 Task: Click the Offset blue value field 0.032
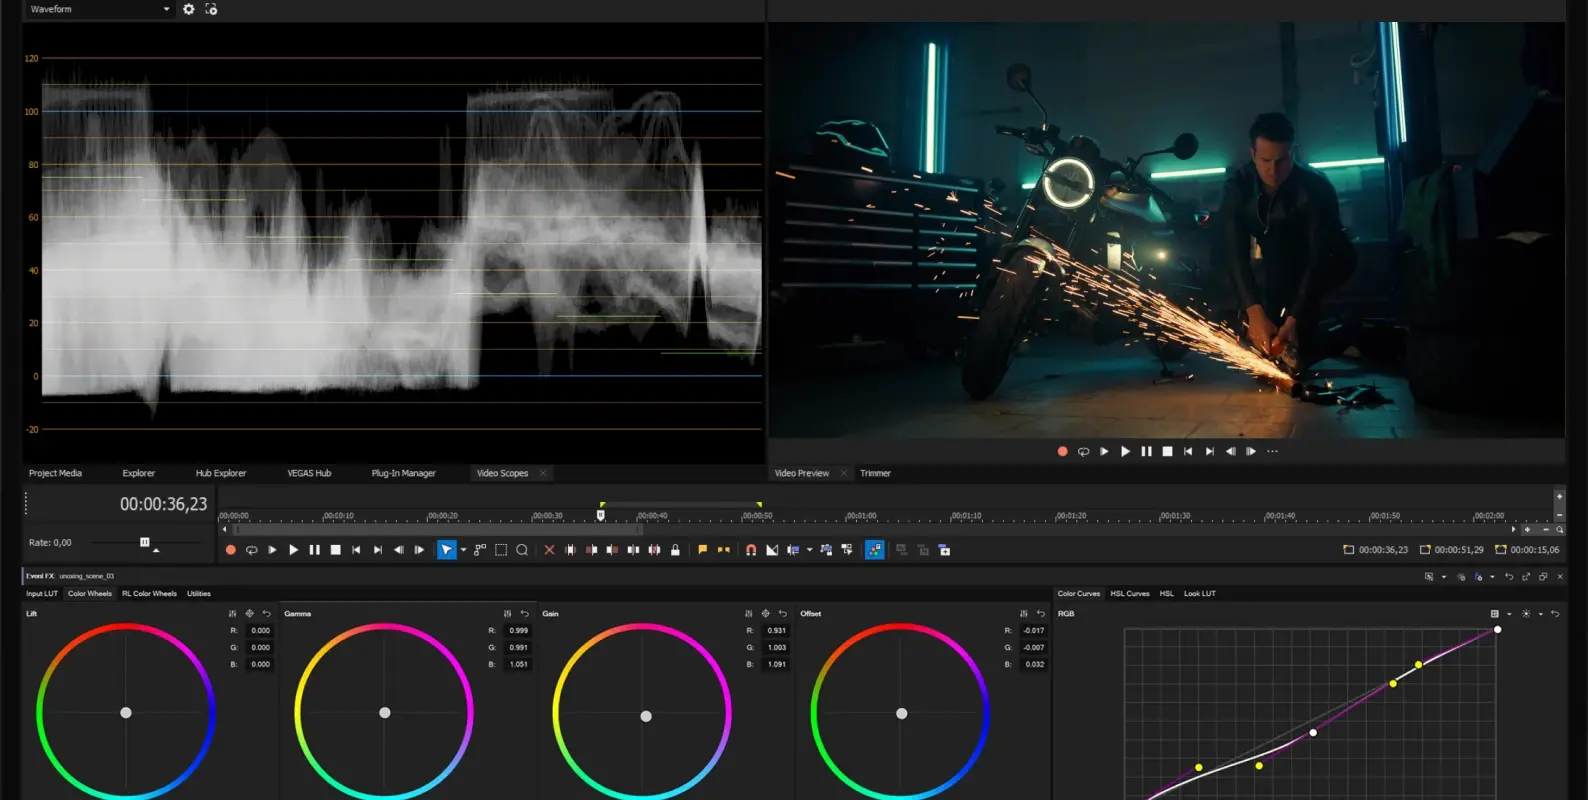click(1034, 664)
